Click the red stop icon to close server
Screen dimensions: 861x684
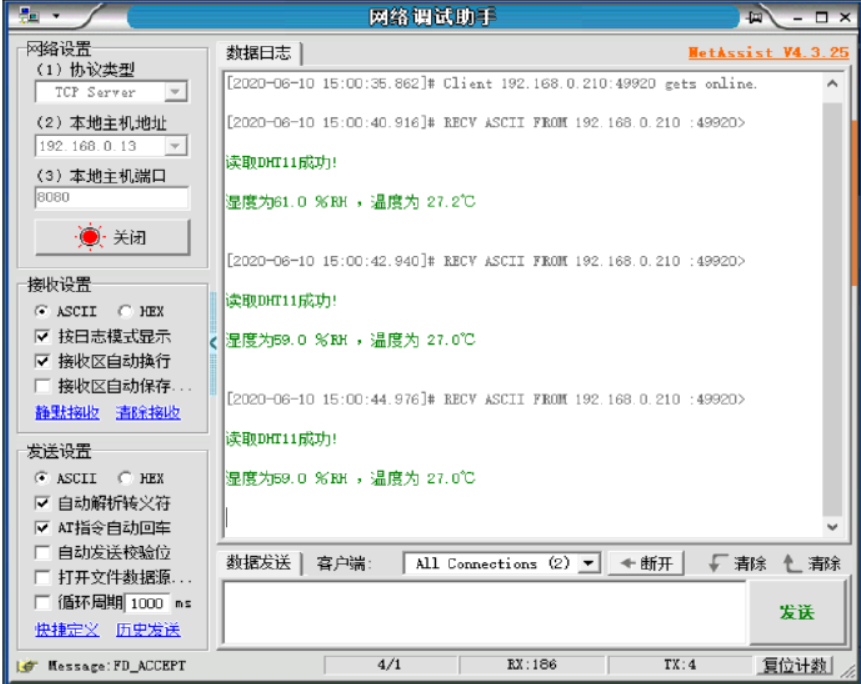point(90,236)
